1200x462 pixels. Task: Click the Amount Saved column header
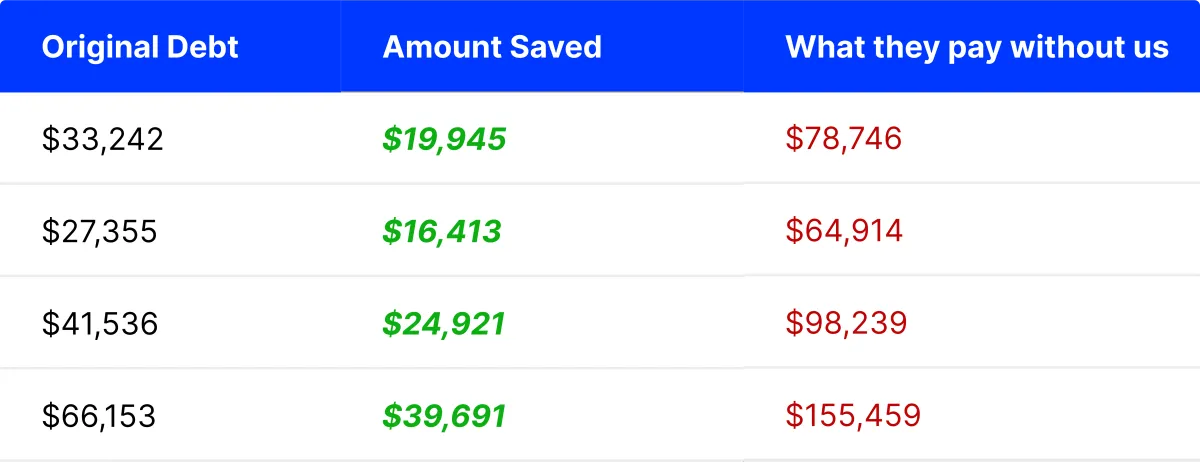(492, 47)
